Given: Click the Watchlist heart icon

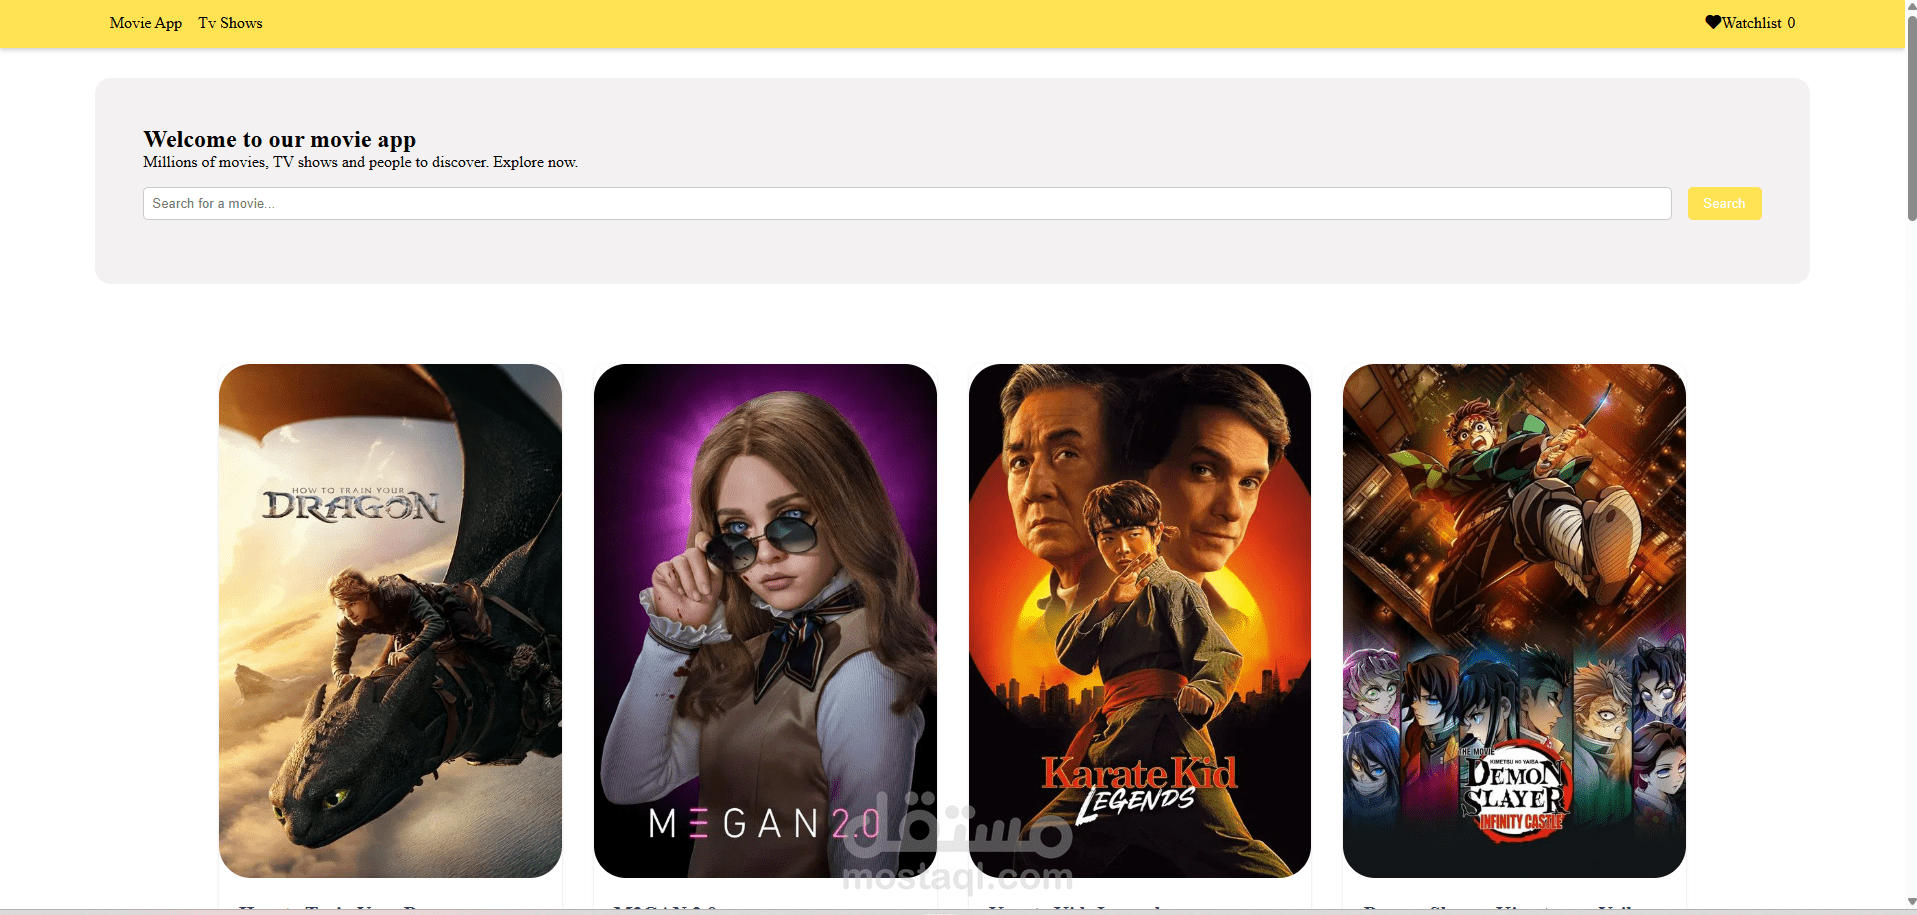Looking at the screenshot, I should [1713, 22].
